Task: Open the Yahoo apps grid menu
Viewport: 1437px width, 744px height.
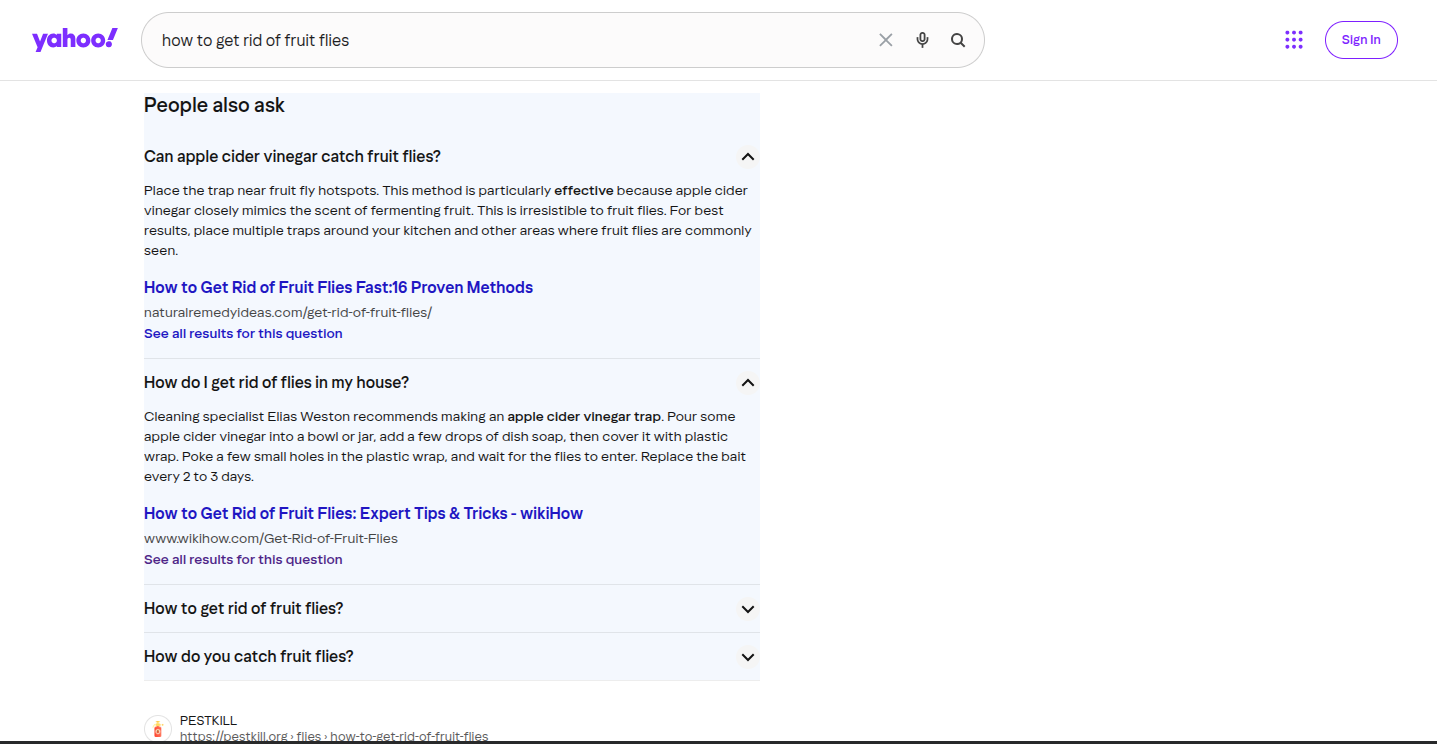Action: click(1294, 40)
